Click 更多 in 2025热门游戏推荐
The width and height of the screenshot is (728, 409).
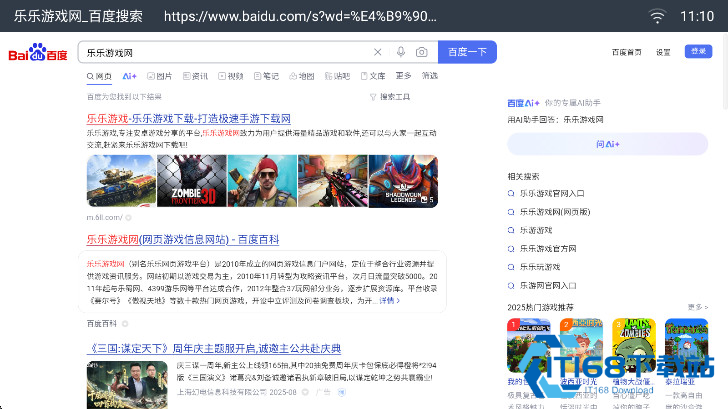[x=698, y=307]
